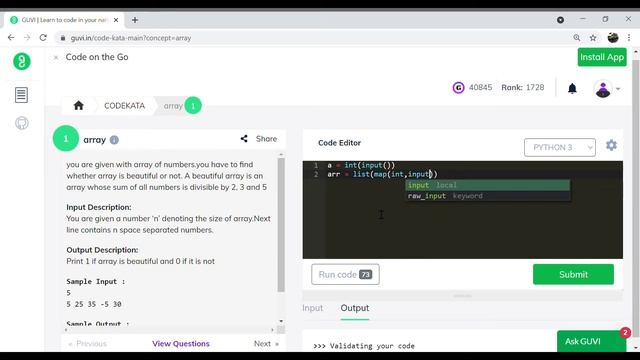Screen dimensions: 640x360
Task: Go to the Previous question
Action: (88, 344)
